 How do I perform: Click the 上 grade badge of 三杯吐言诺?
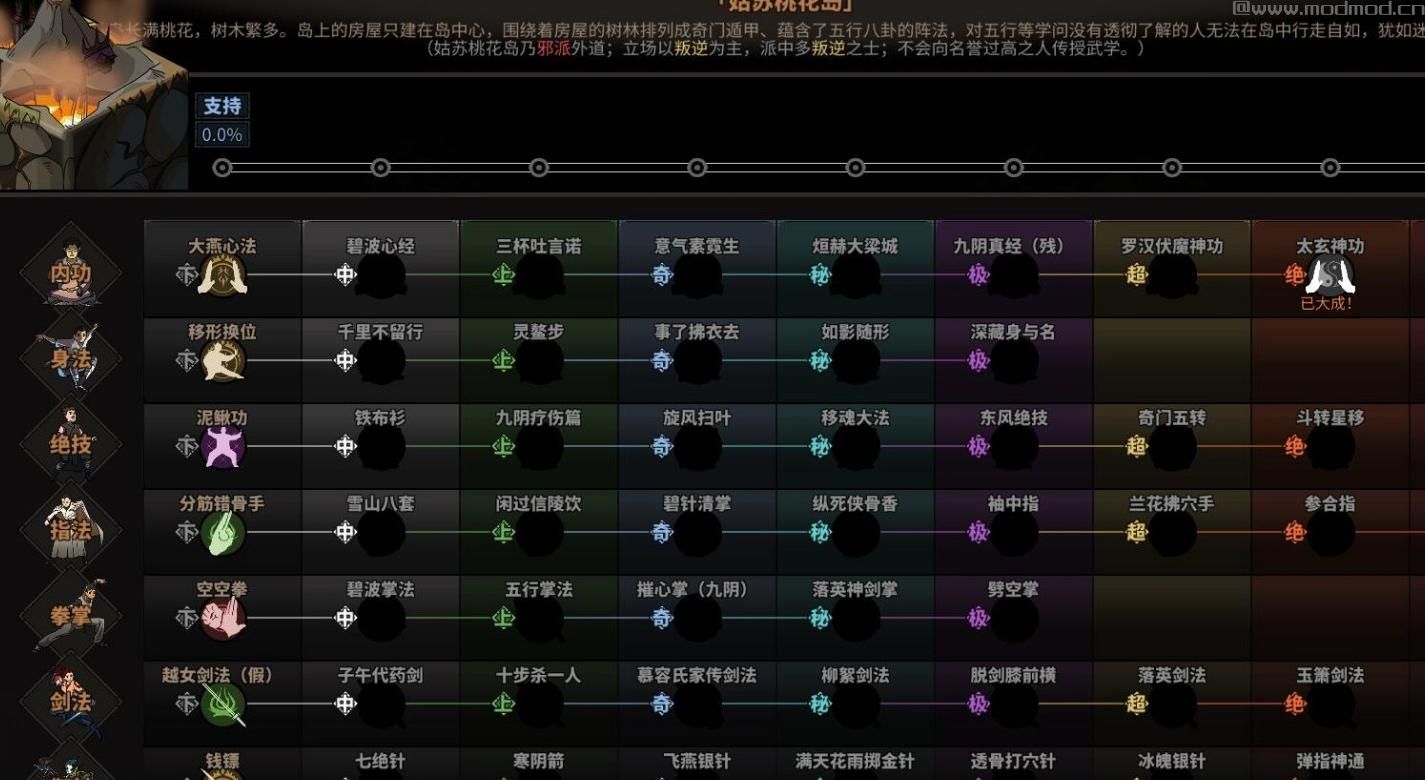click(x=503, y=274)
